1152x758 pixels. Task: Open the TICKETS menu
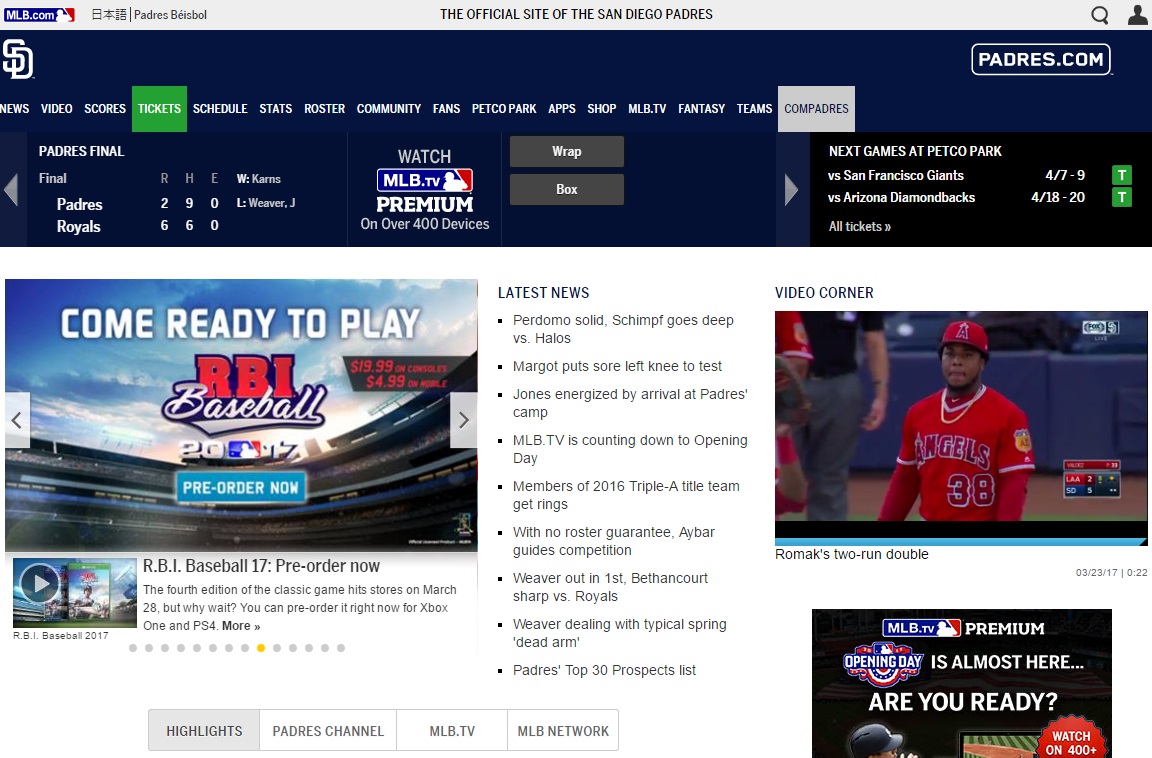point(159,109)
